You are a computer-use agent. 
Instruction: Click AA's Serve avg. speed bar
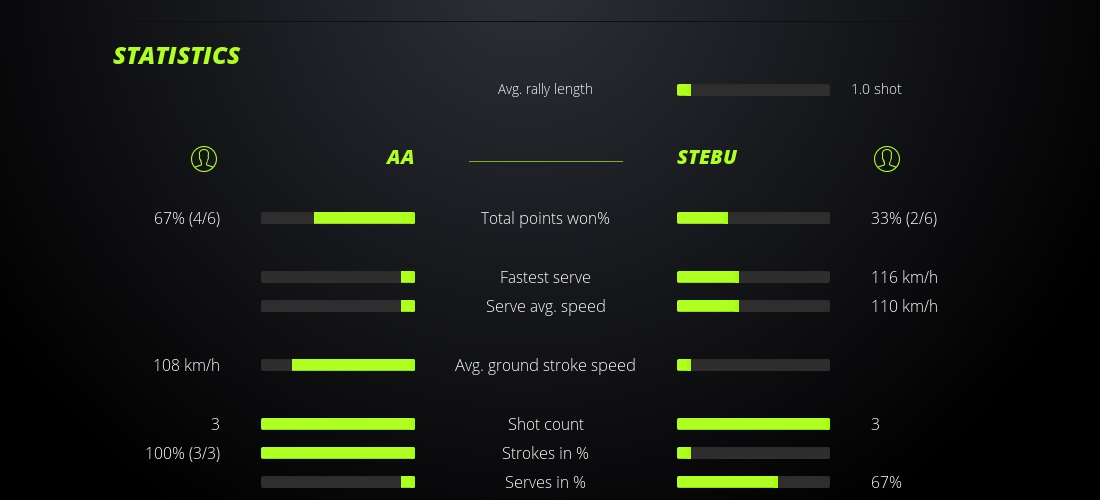pyautogui.click(x=338, y=306)
